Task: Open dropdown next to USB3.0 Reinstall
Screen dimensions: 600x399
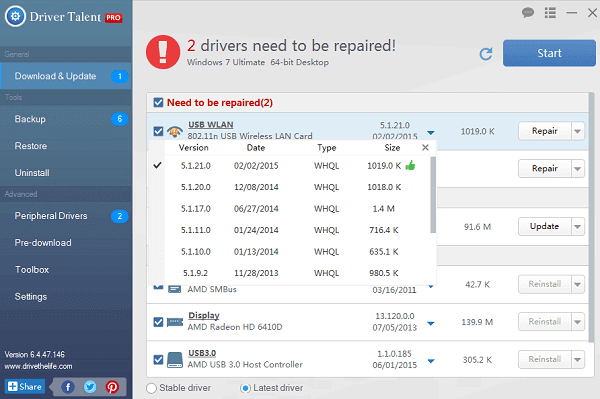Action: click(x=577, y=360)
